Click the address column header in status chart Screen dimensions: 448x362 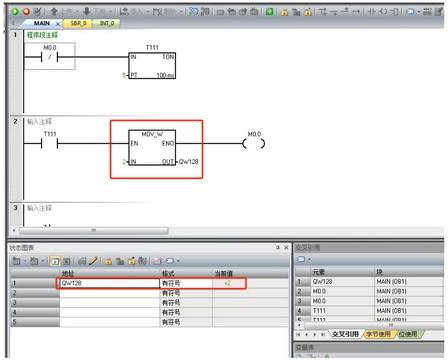(x=110, y=274)
